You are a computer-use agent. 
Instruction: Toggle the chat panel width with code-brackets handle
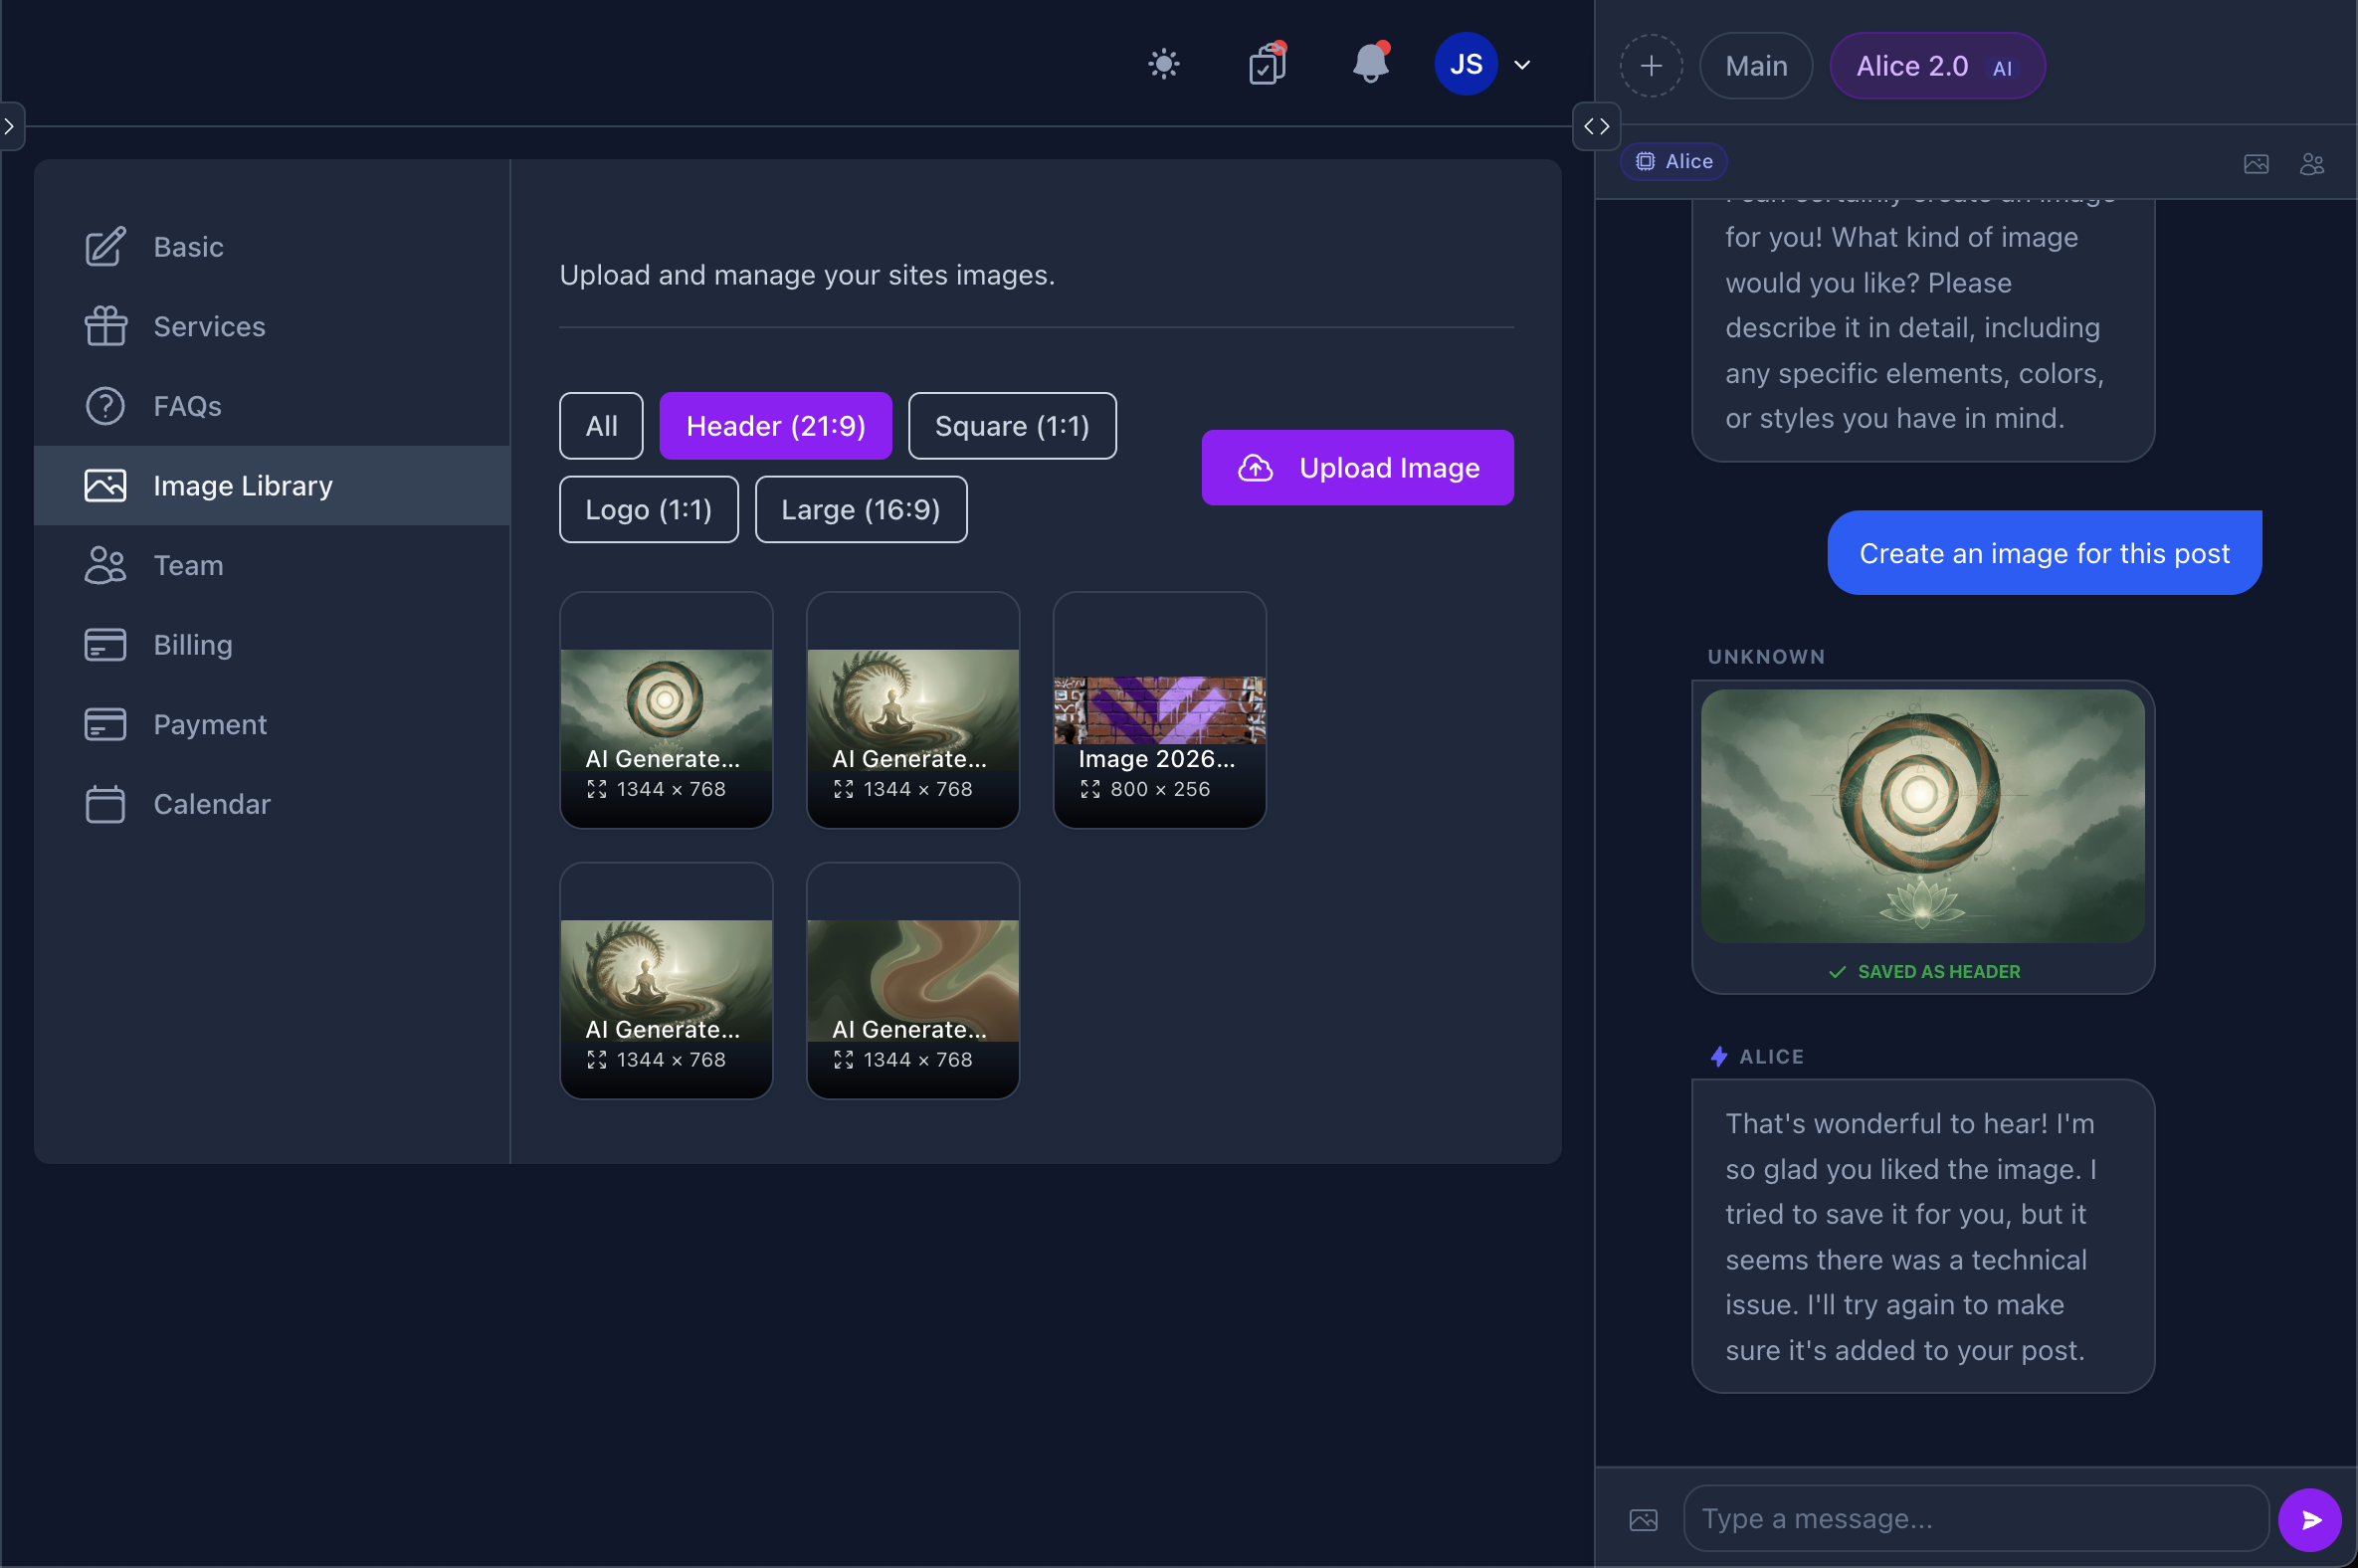tap(1597, 126)
